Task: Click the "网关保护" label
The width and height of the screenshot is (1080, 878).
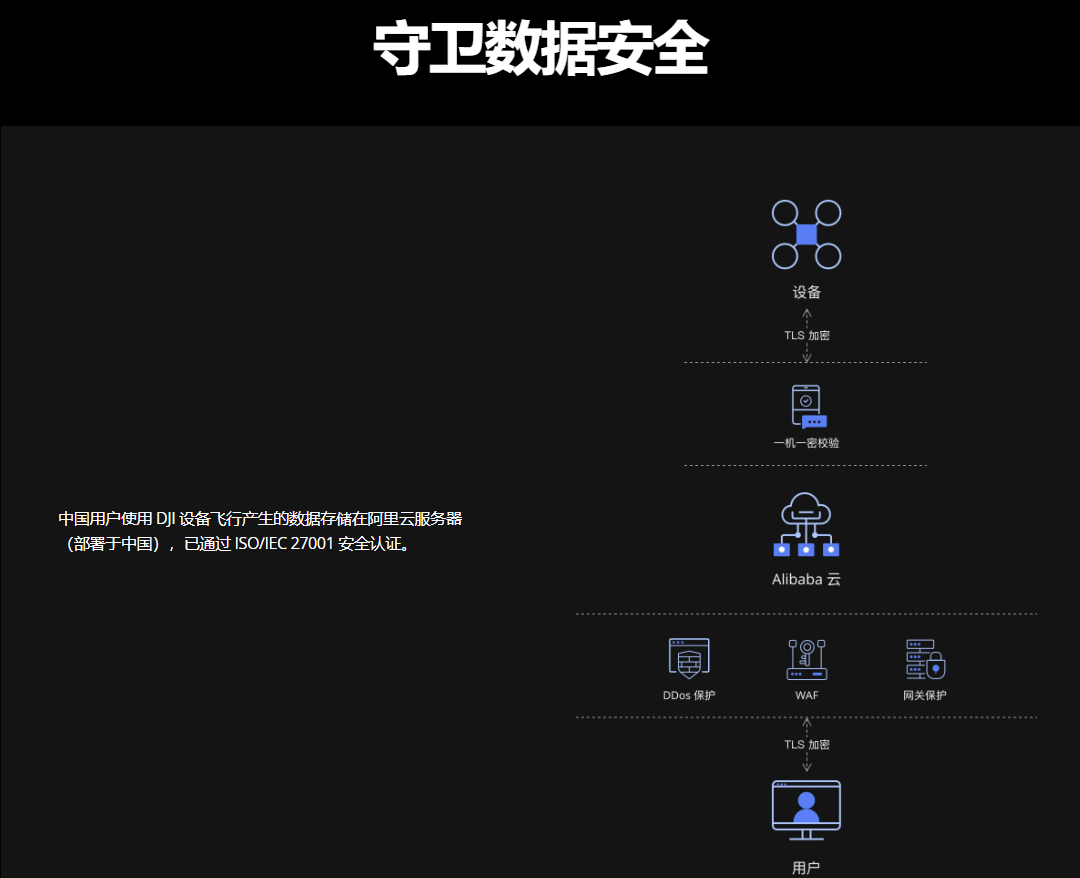Action: pos(924,695)
